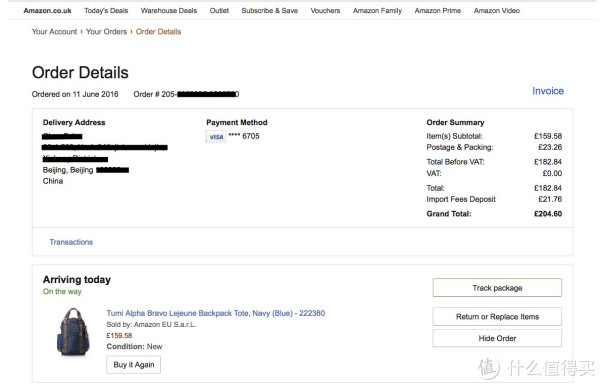This screenshot has width=600, height=385.
Task: Open Subscribe & Save in navigation
Action: [269, 11]
